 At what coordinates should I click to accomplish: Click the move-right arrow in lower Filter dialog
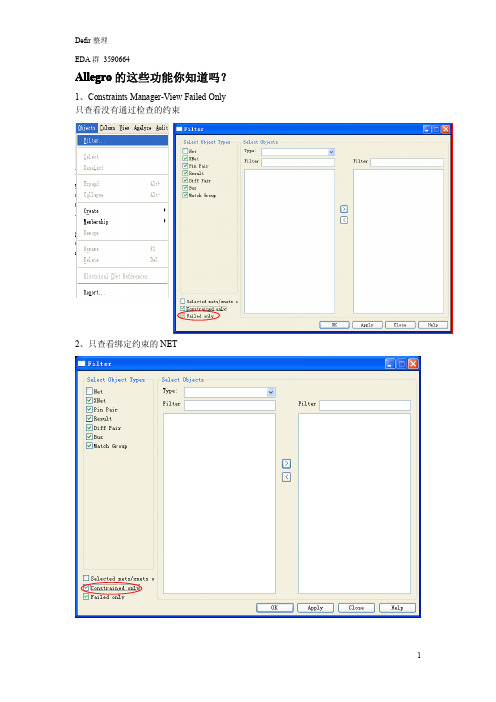pos(286,463)
